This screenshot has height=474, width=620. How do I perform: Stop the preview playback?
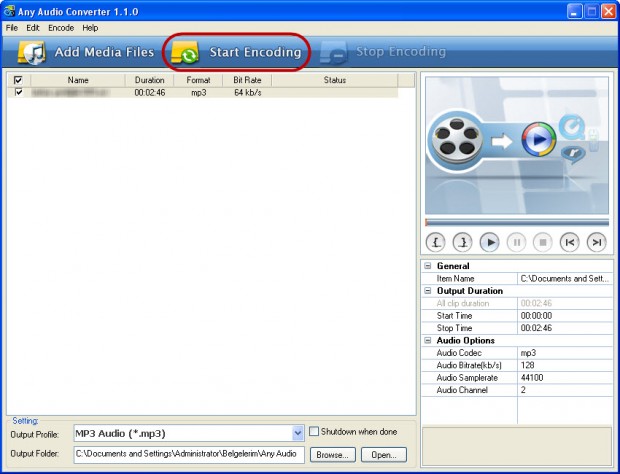click(x=542, y=242)
